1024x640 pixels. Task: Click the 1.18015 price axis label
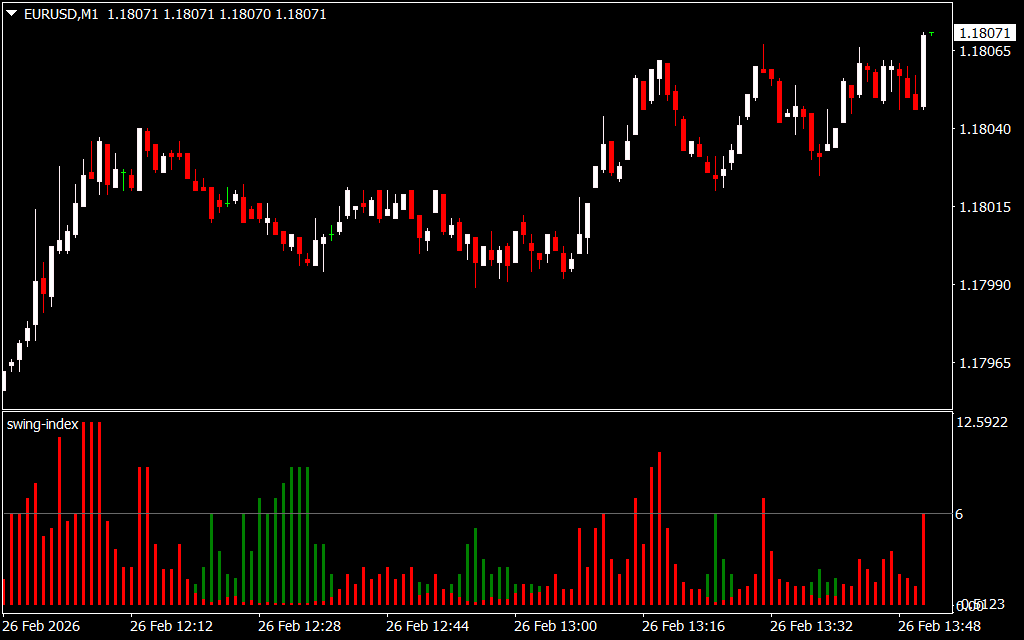click(x=982, y=207)
